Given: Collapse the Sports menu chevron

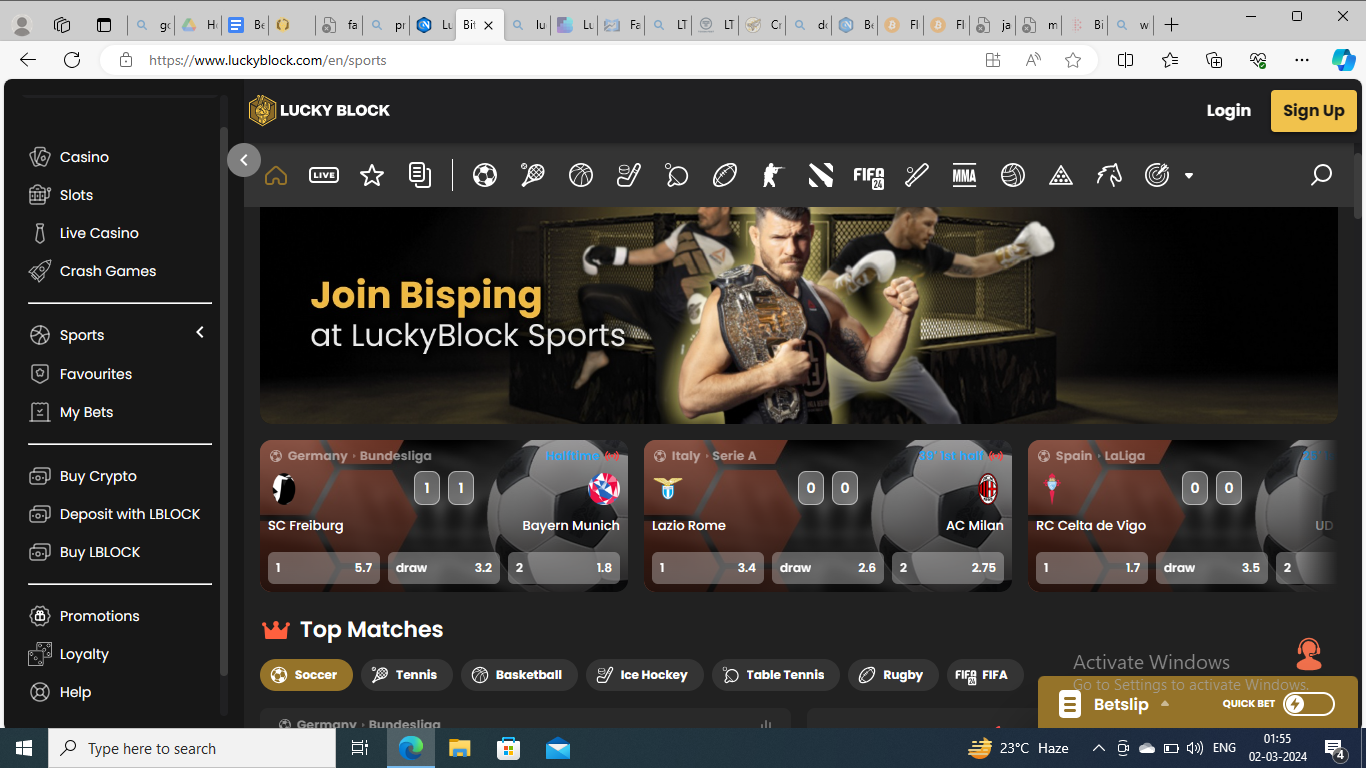Looking at the screenshot, I should [x=200, y=332].
